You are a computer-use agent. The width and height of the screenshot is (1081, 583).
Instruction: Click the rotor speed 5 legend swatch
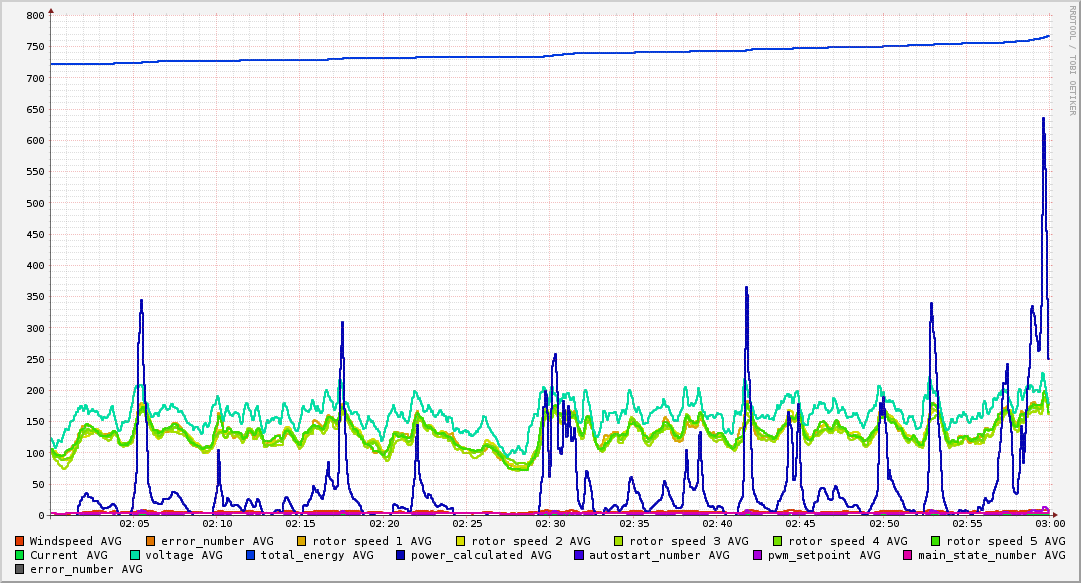pyautogui.click(x=936, y=541)
